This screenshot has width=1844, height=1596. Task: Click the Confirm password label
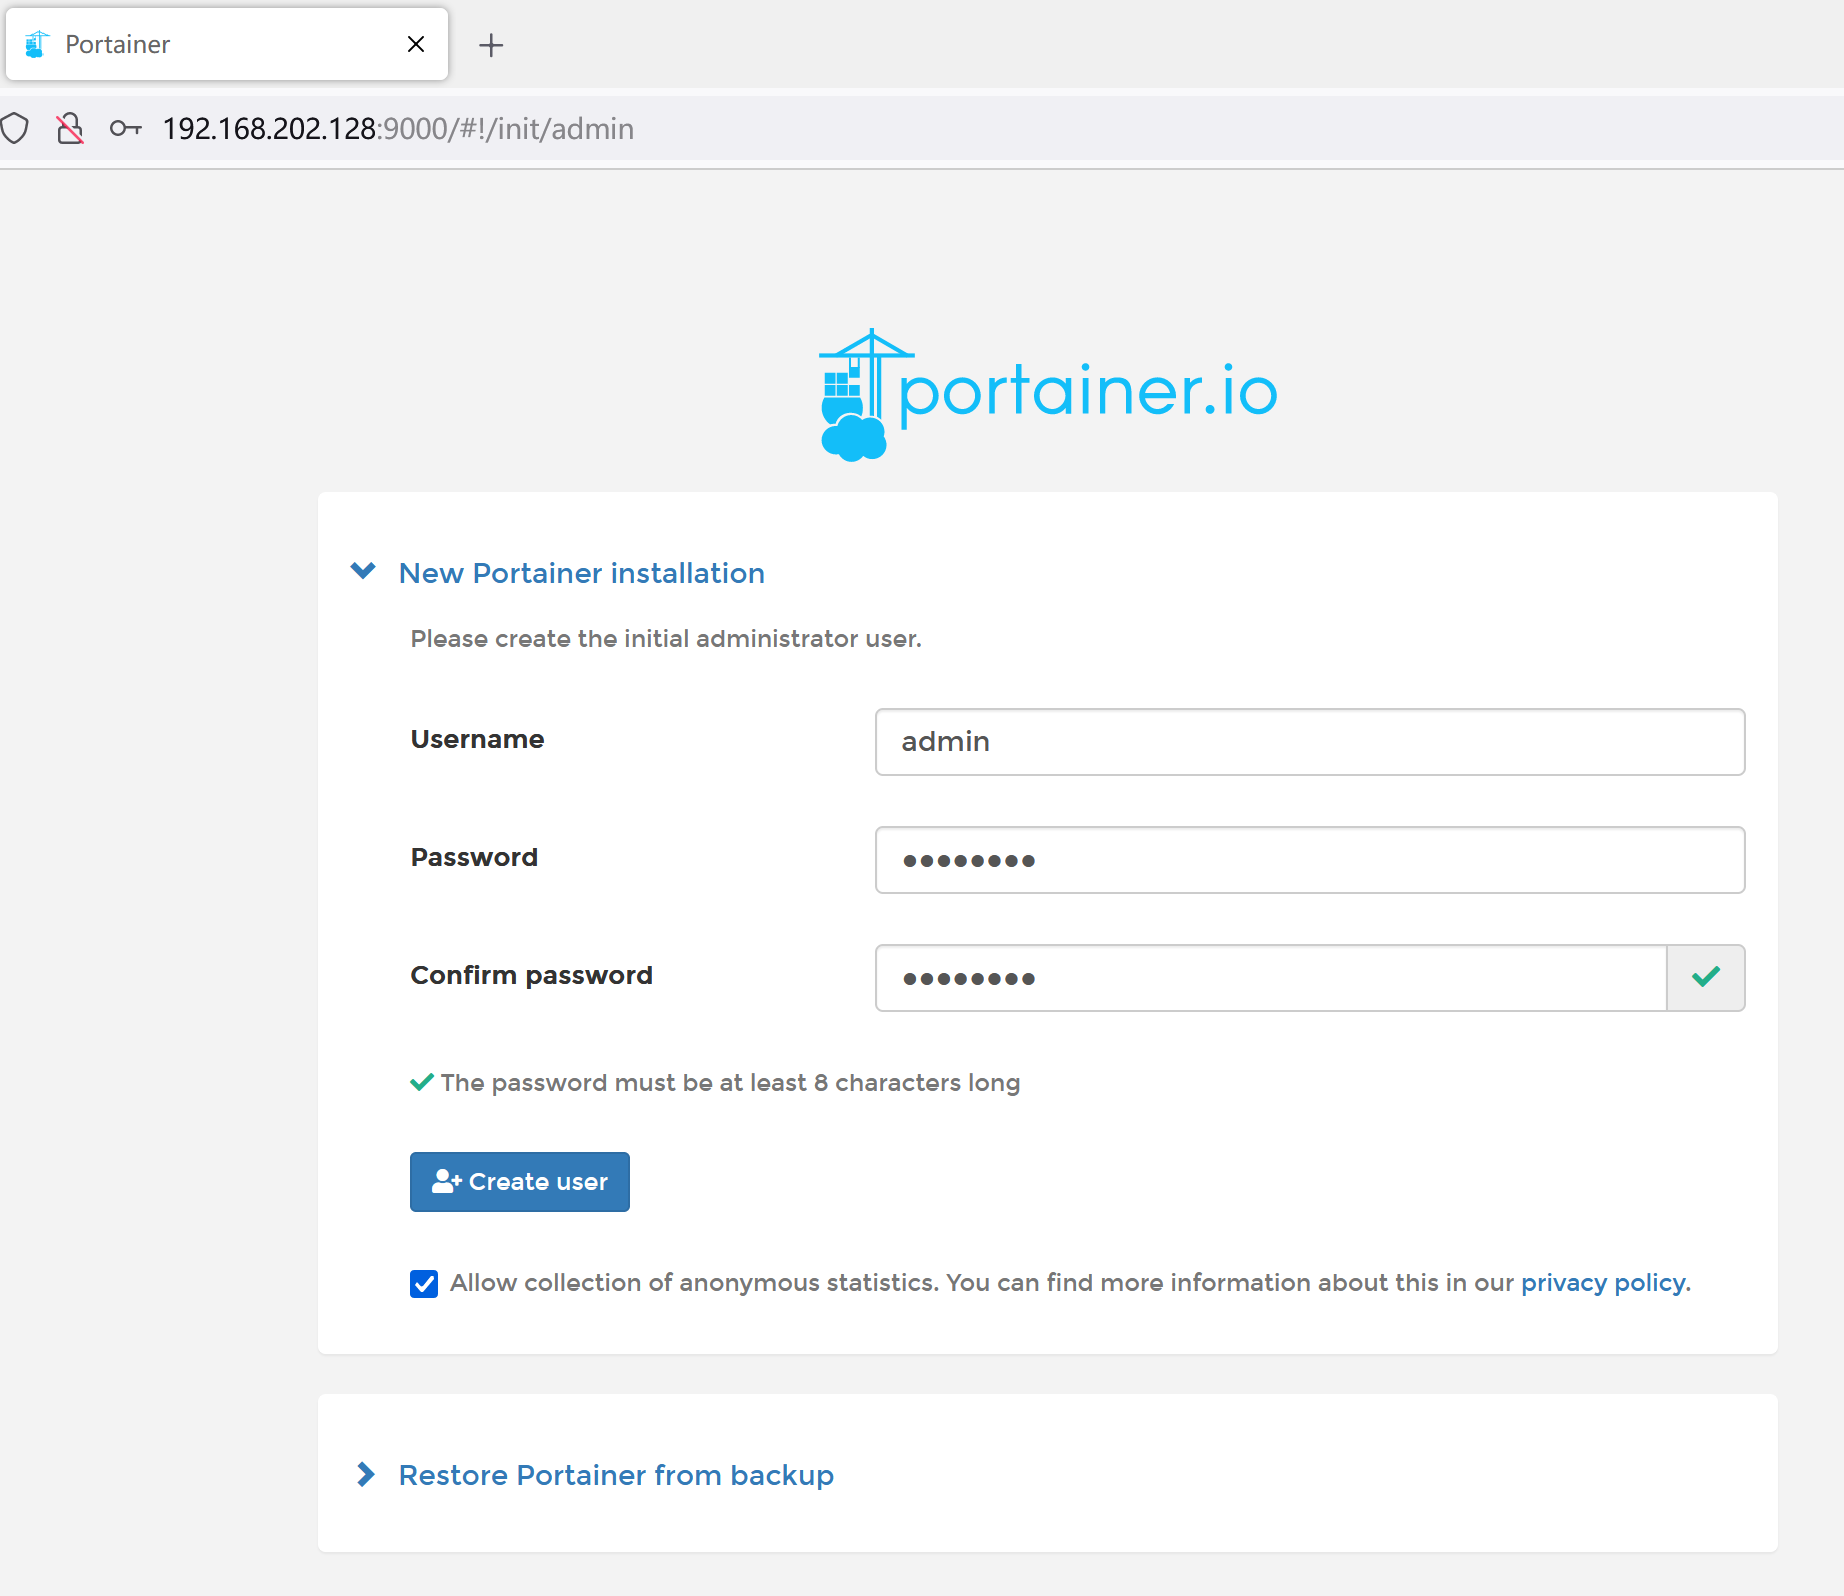(x=531, y=975)
